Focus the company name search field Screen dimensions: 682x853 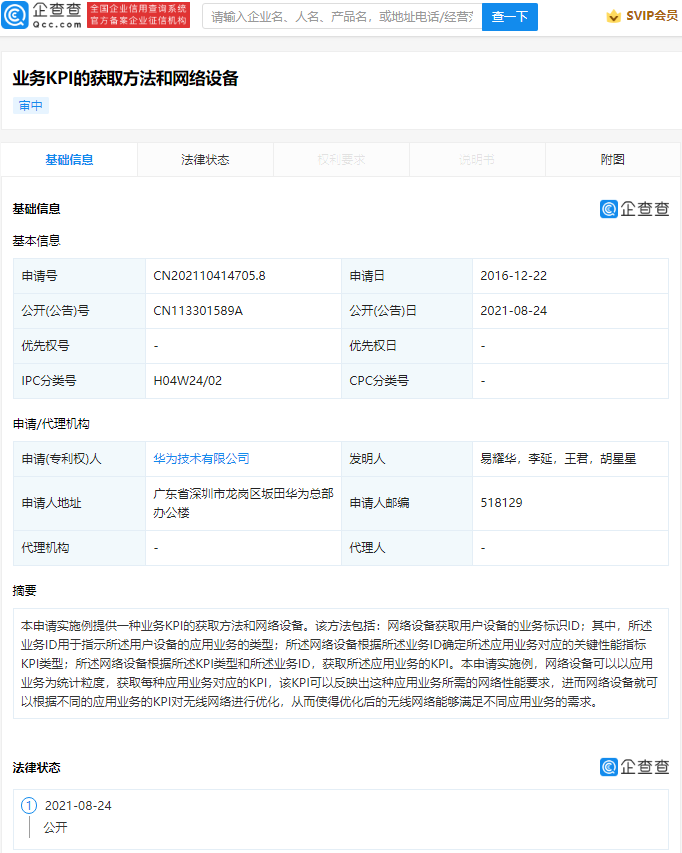click(x=342, y=17)
